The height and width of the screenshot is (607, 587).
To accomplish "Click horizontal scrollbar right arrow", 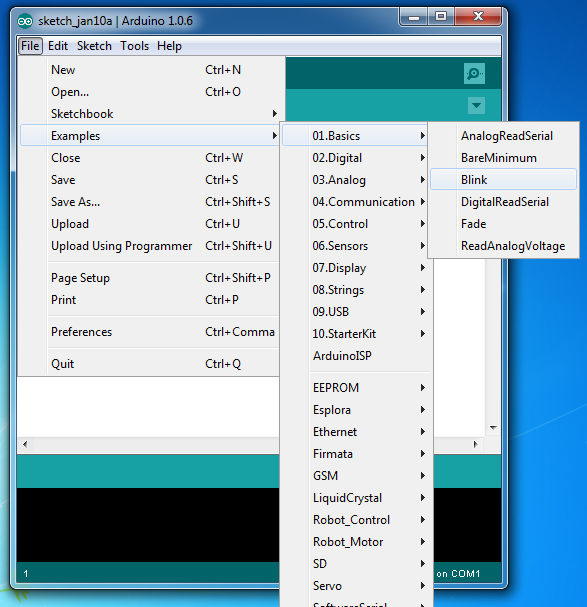I will coord(475,444).
